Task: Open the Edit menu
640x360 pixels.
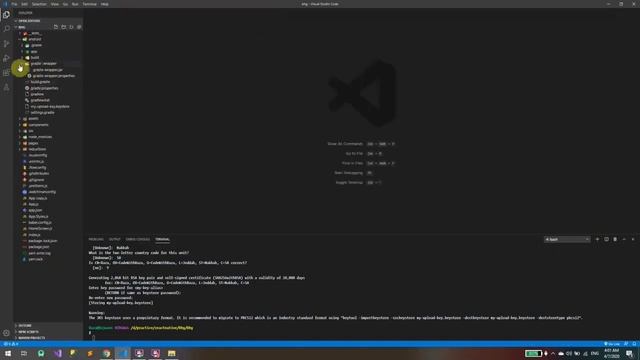Action: pos(24,4)
